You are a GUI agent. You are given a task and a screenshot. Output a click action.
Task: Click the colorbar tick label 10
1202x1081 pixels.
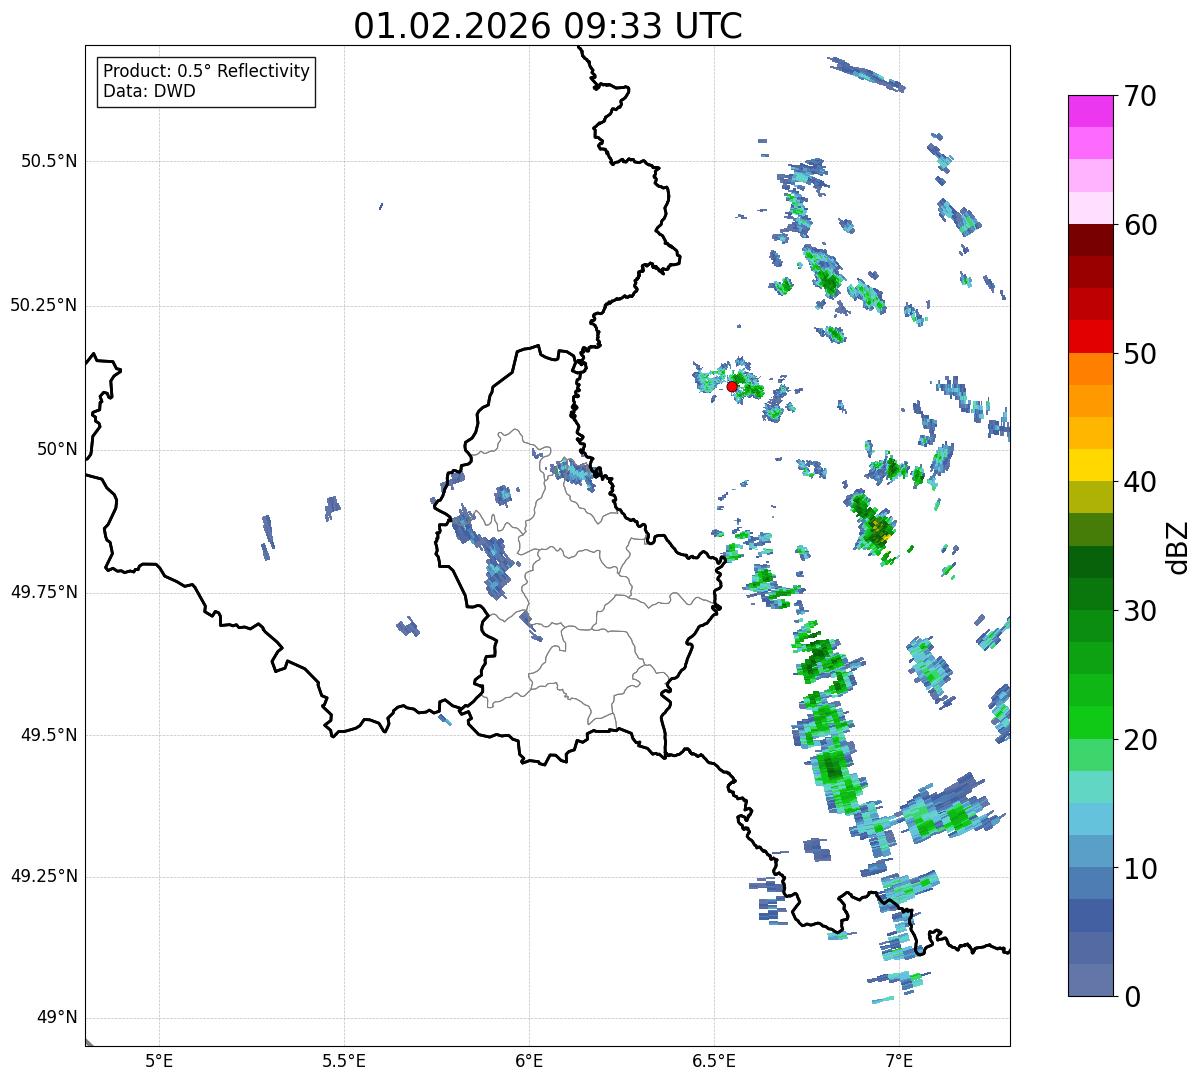(x=1140, y=869)
